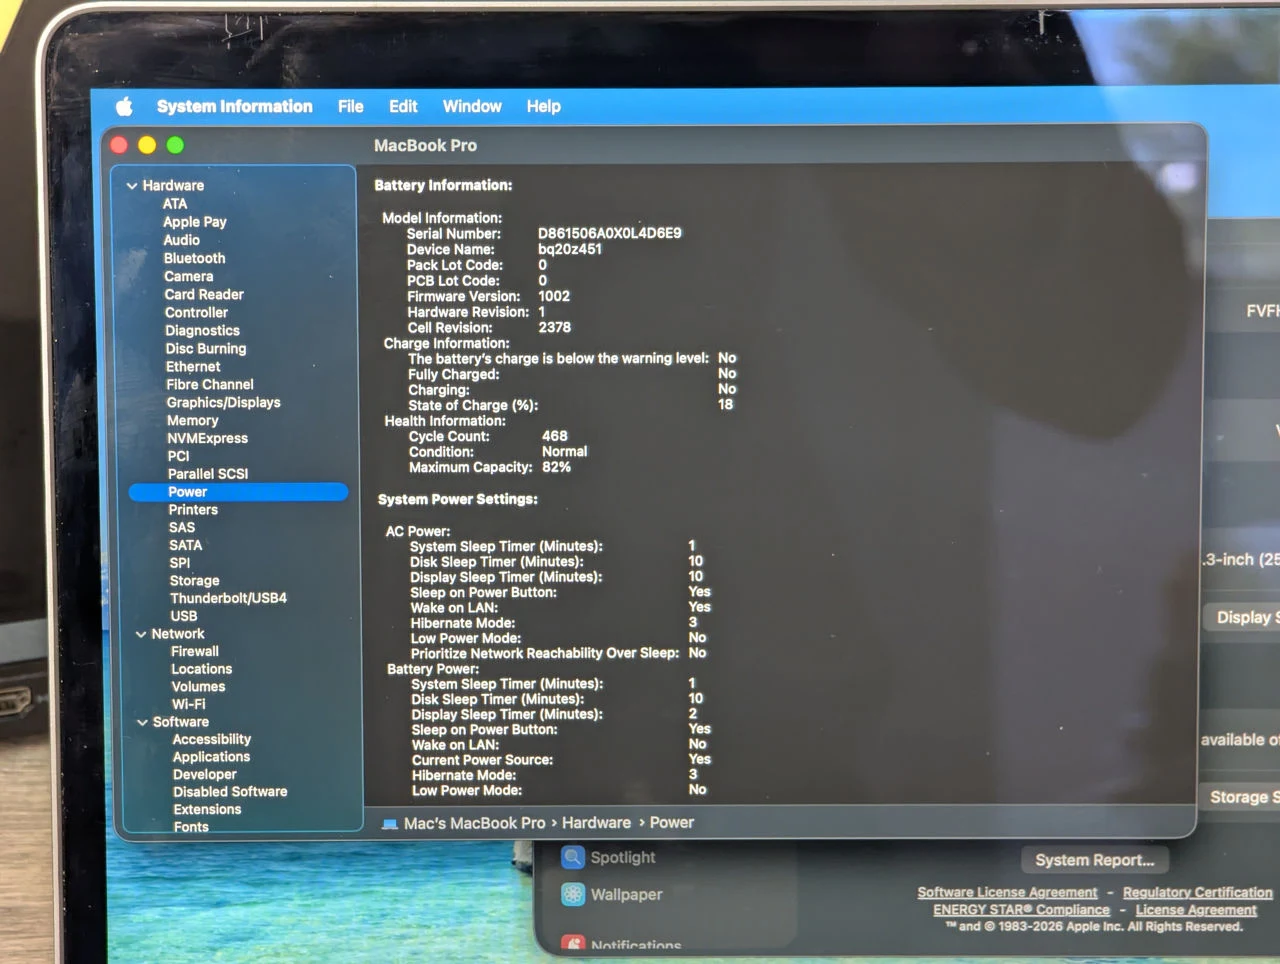Screen dimensions: 1280x964
Task: Select USB in the Hardware list
Action: coord(184,616)
